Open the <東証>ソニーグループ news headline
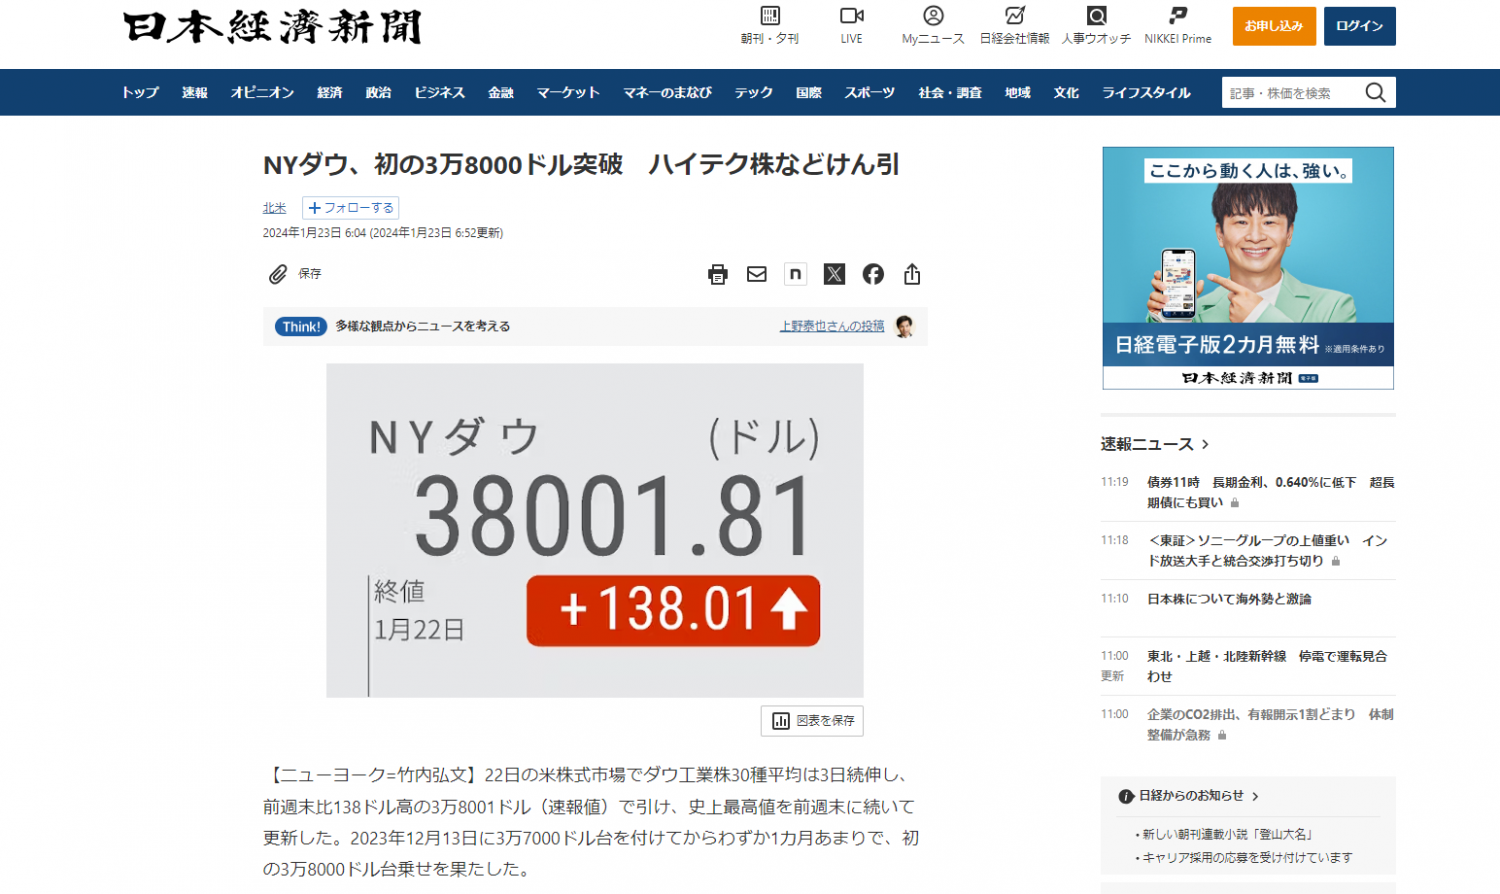Screen dimensions: 1500x894 [1267, 551]
